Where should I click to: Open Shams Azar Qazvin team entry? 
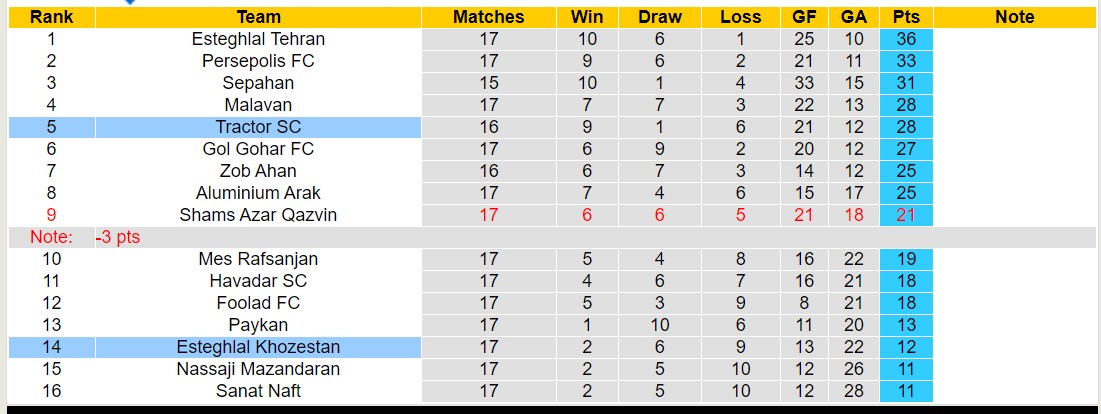[x=258, y=215]
